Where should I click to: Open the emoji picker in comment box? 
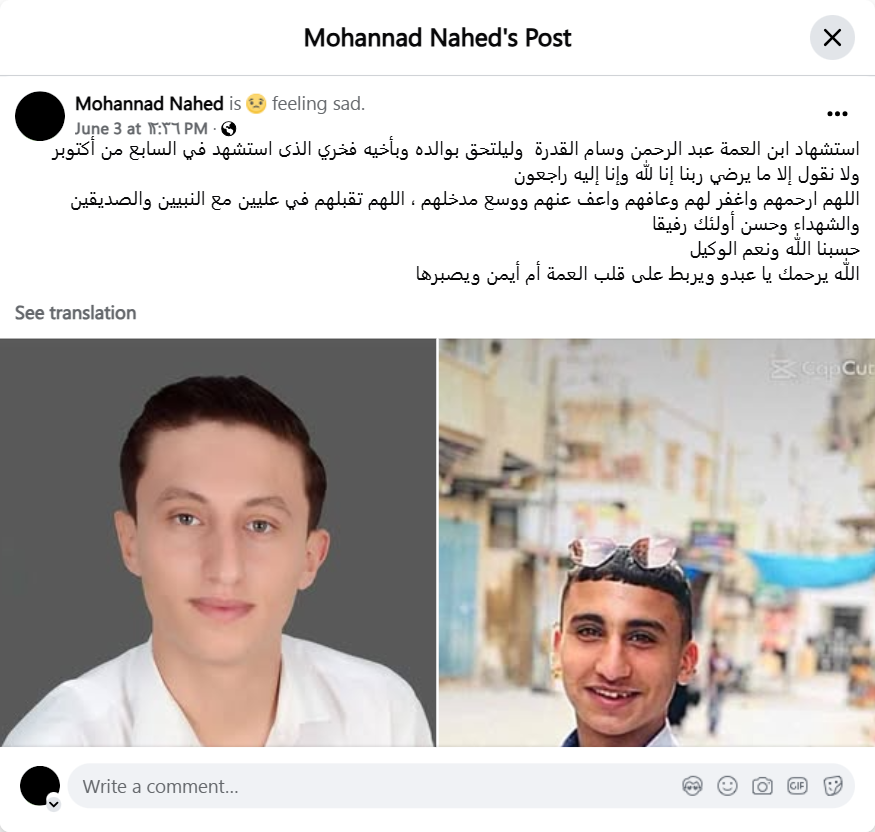tap(727, 786)
